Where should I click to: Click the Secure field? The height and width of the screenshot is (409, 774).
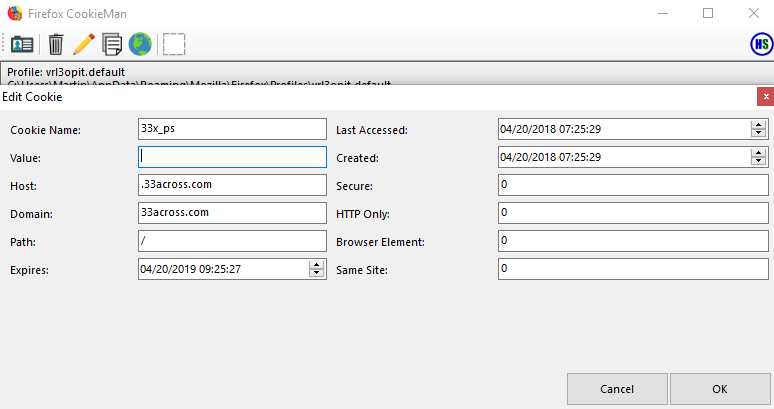(x=633, y=185)
